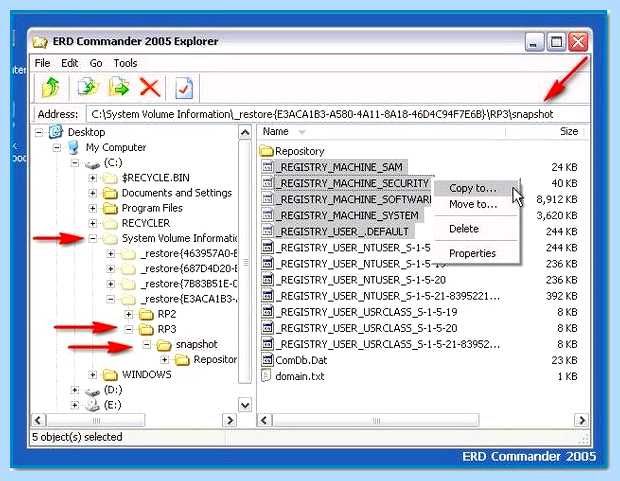Sort by the Size column header

click(547, 131)
